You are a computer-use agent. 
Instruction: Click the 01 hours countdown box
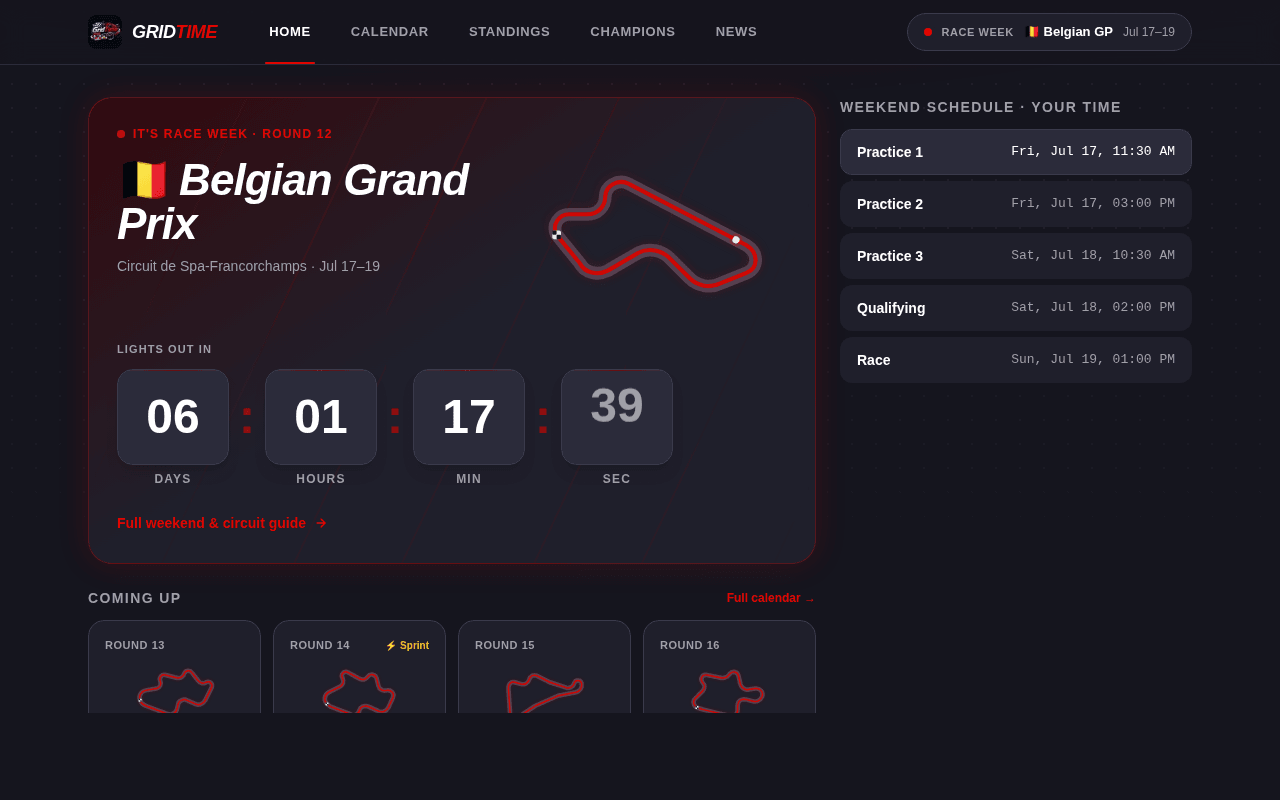pyautogui.click(x=321, y=417)
